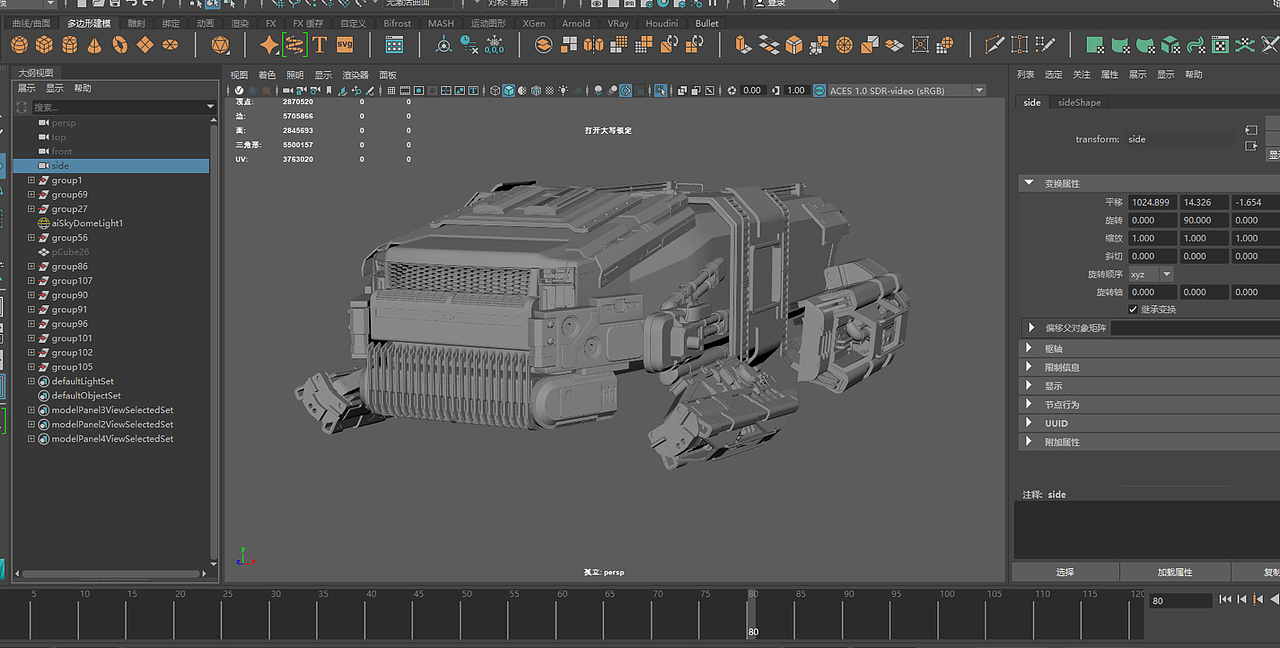Create a polygon plane from the shelf
The width and height of the screenshot is (1280, 648).
pyautogui.click(x=145, y=44)
